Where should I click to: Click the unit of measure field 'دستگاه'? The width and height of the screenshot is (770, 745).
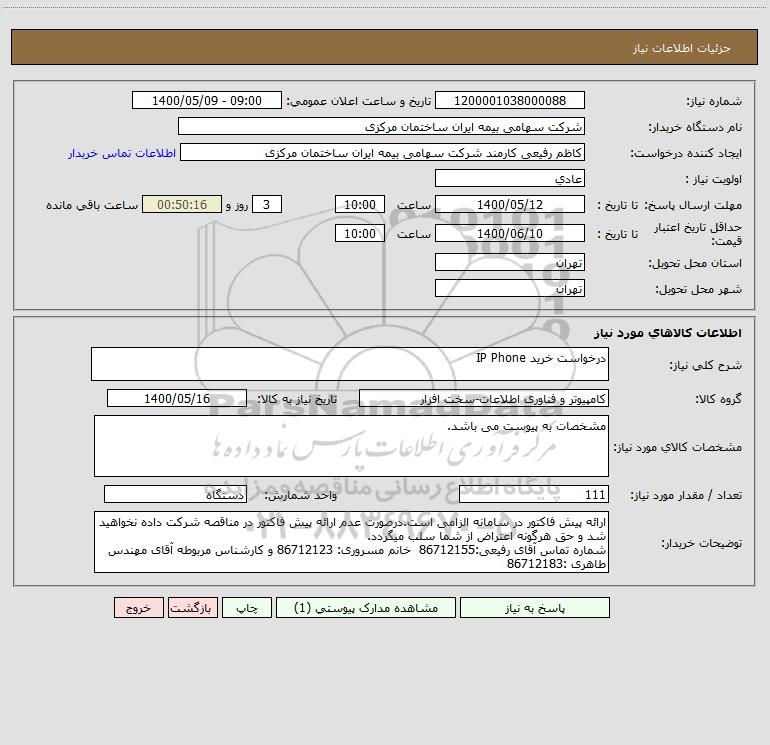tap(175, 495)
